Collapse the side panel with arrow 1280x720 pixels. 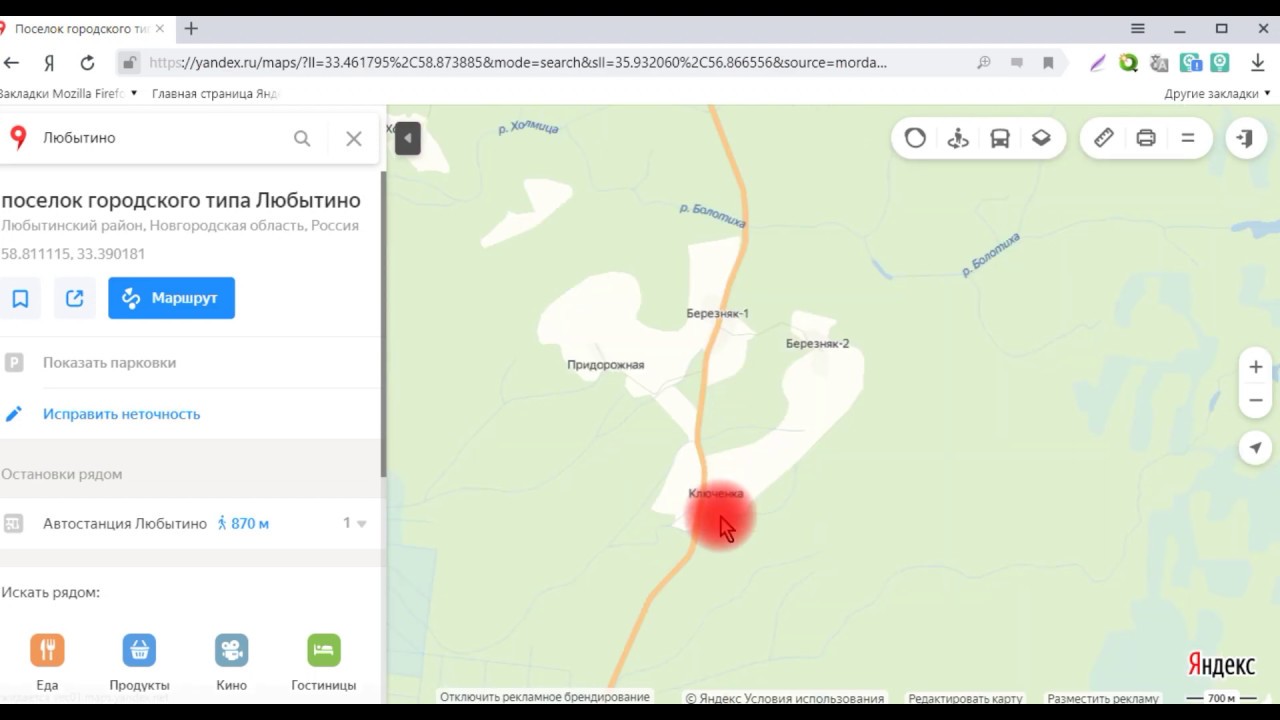tap(407, 138)
